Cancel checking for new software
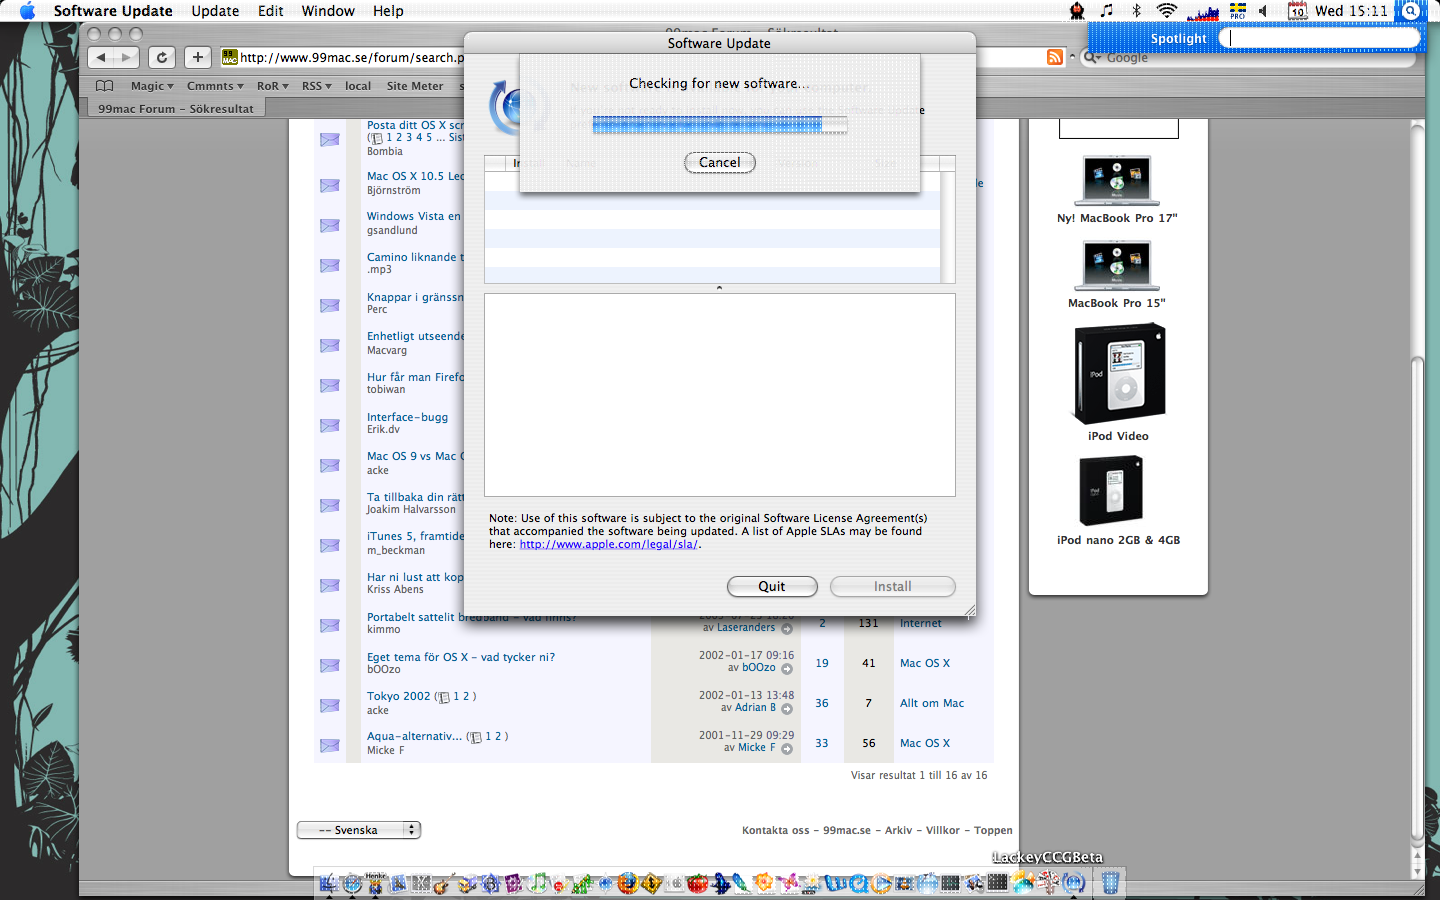The image size is (1440, 900). 720,162
